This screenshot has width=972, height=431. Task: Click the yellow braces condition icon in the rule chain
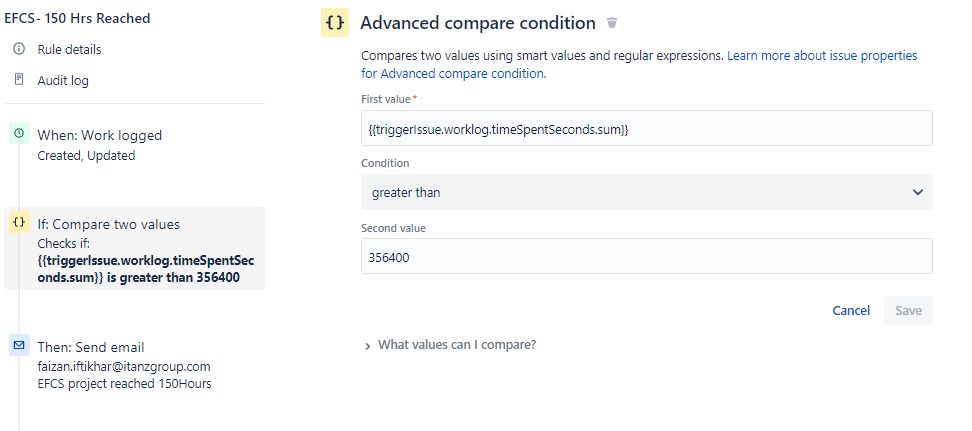pyautogui.click(x=19, y=222)
